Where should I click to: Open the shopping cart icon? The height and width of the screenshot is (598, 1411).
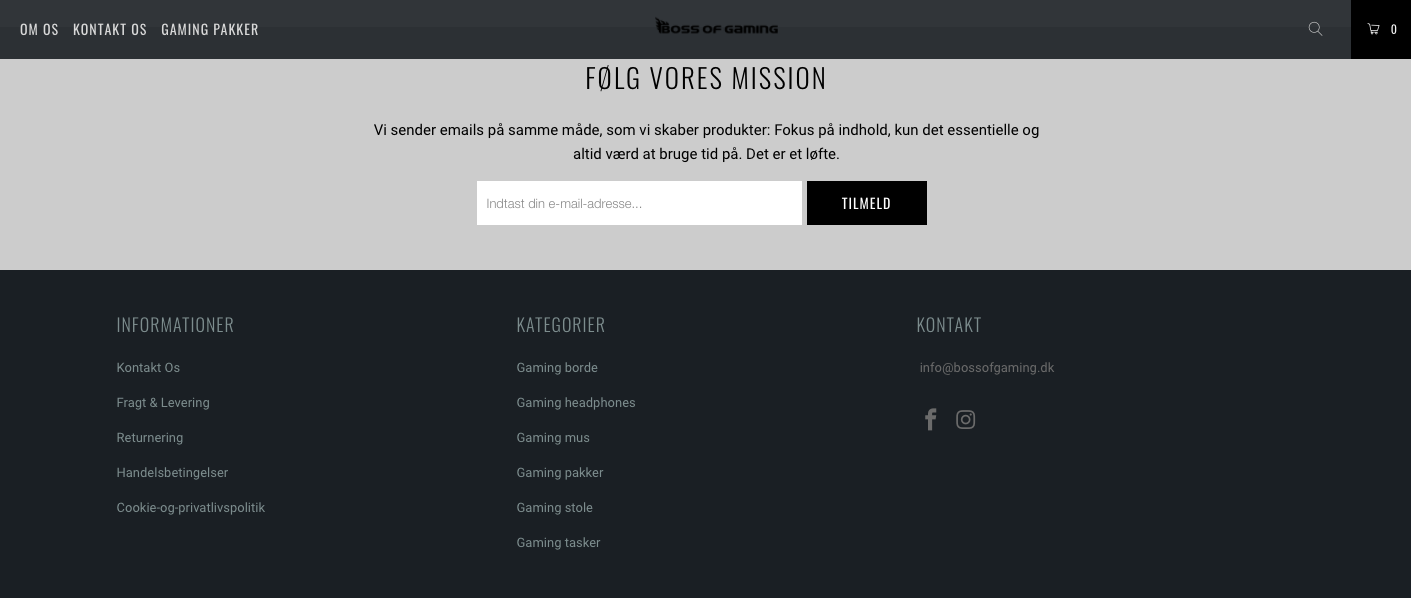(1380, 29)
